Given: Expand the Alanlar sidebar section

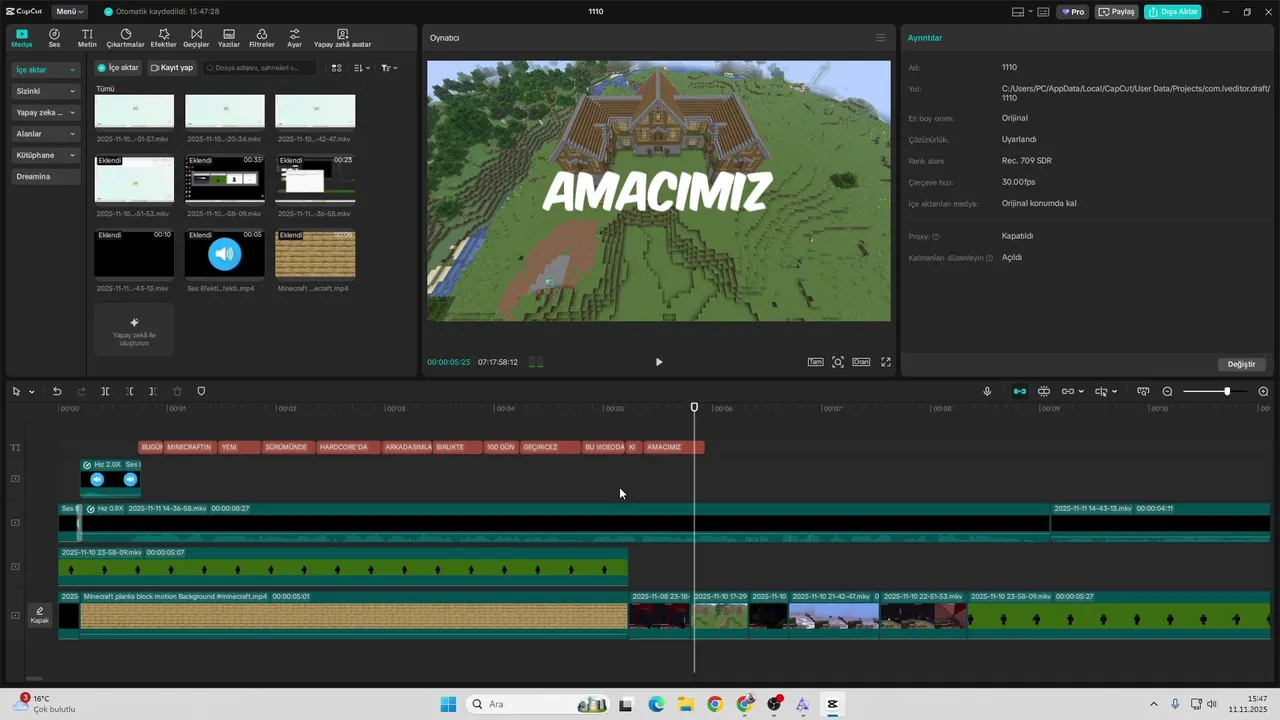Looking at the screenshot, I should point(45,134).
